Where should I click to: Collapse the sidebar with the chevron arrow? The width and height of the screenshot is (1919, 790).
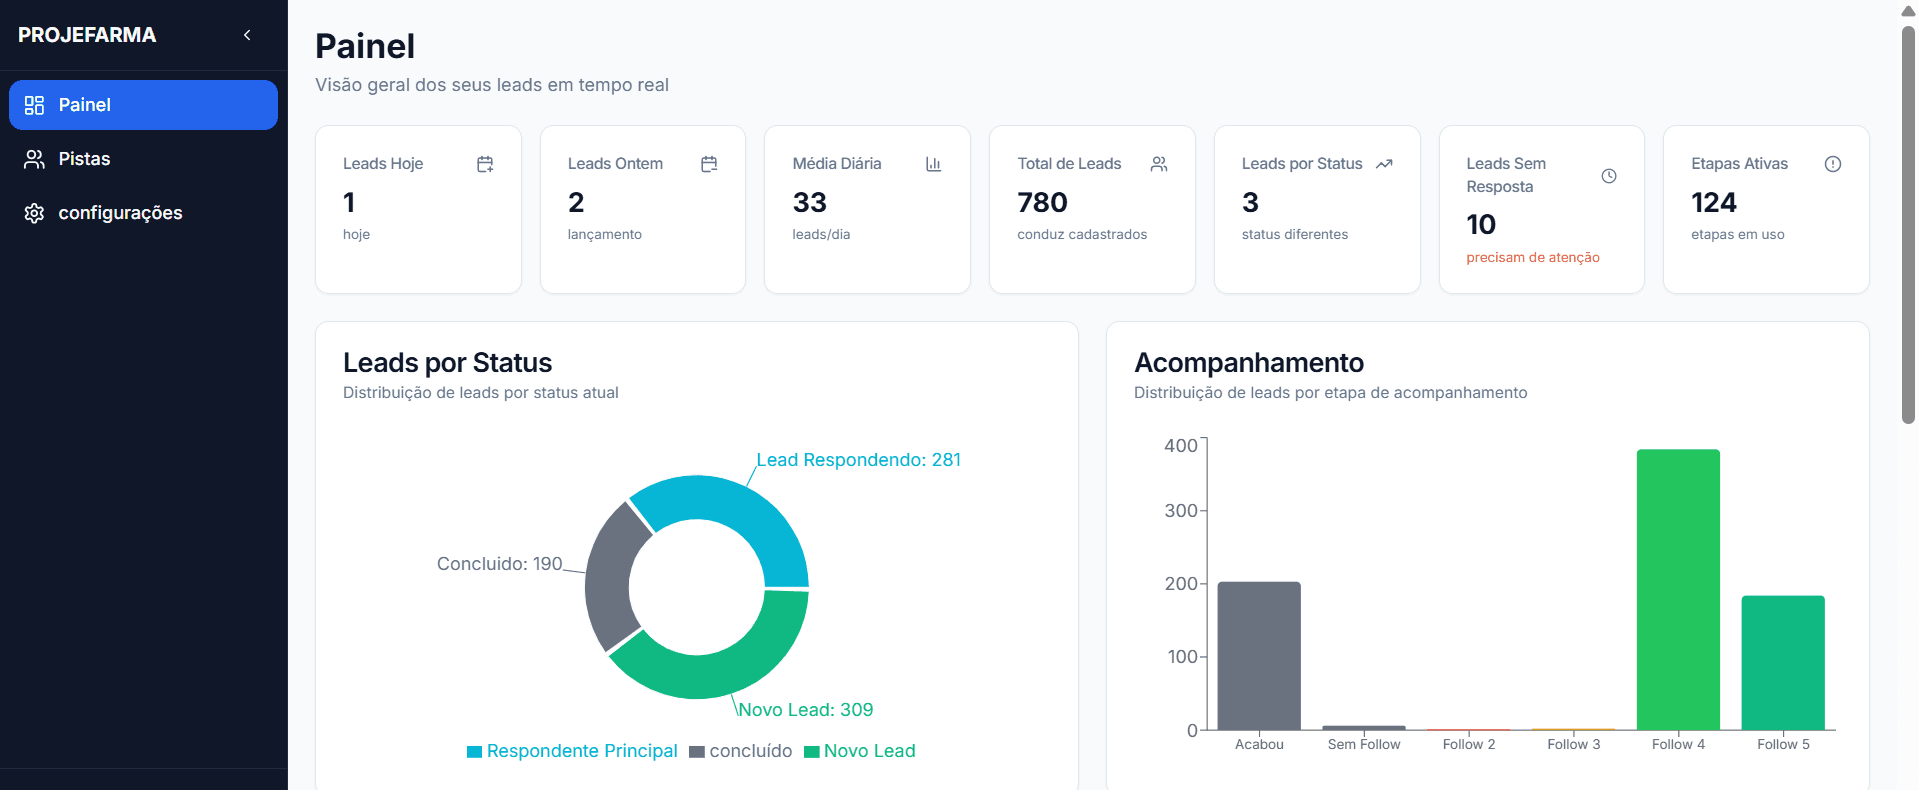tap(247, 35)
